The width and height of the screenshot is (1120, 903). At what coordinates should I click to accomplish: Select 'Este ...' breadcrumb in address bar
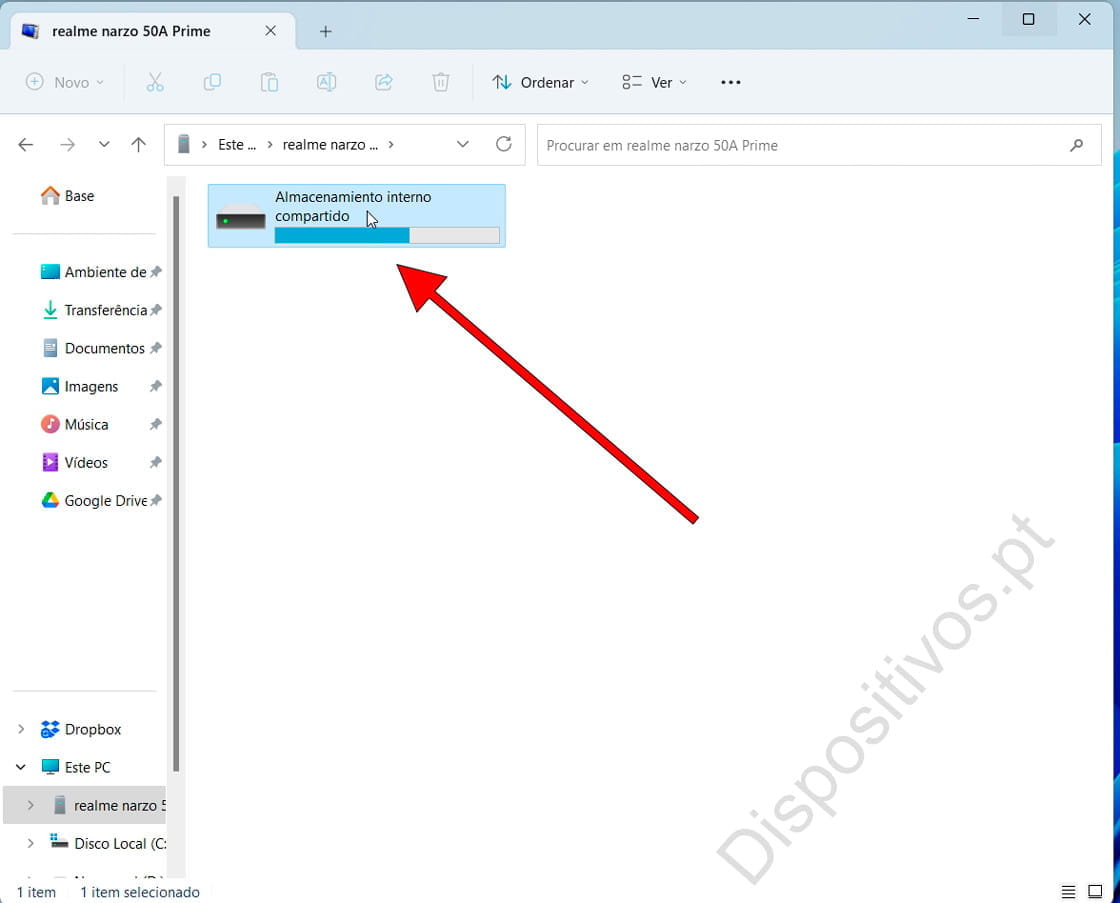(x=237, y=145)
